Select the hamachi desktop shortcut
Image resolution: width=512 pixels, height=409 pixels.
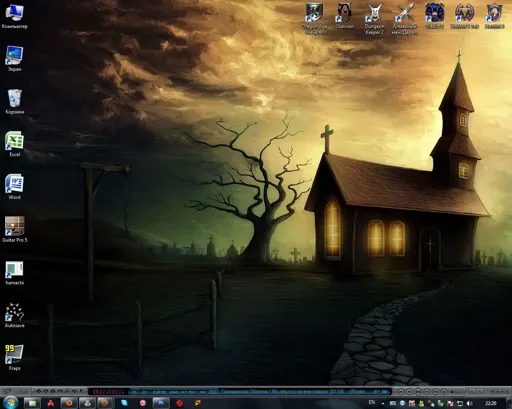pos(14,272)
